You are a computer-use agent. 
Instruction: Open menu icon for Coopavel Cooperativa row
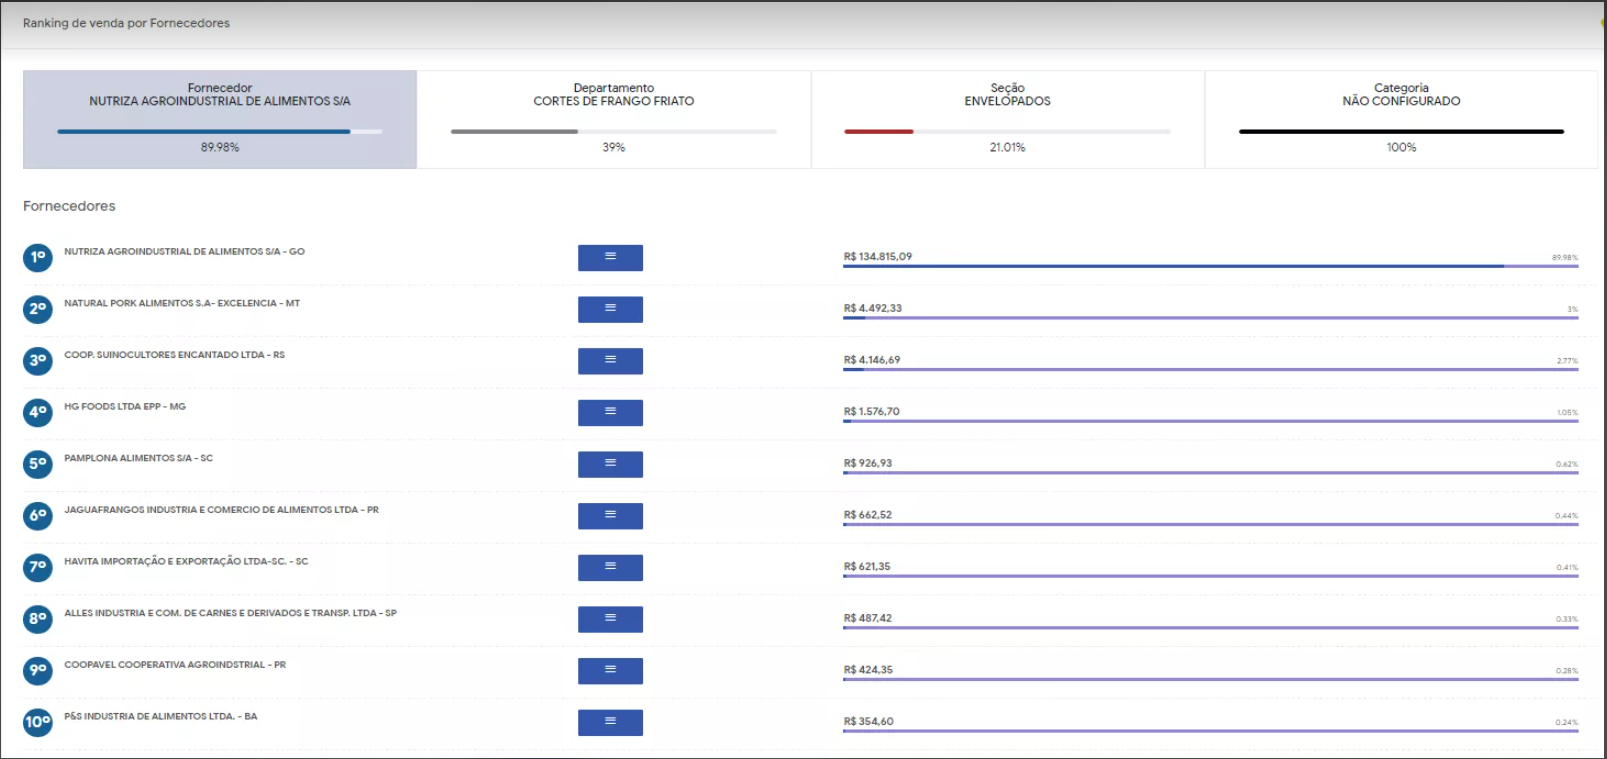coord(610,671)
